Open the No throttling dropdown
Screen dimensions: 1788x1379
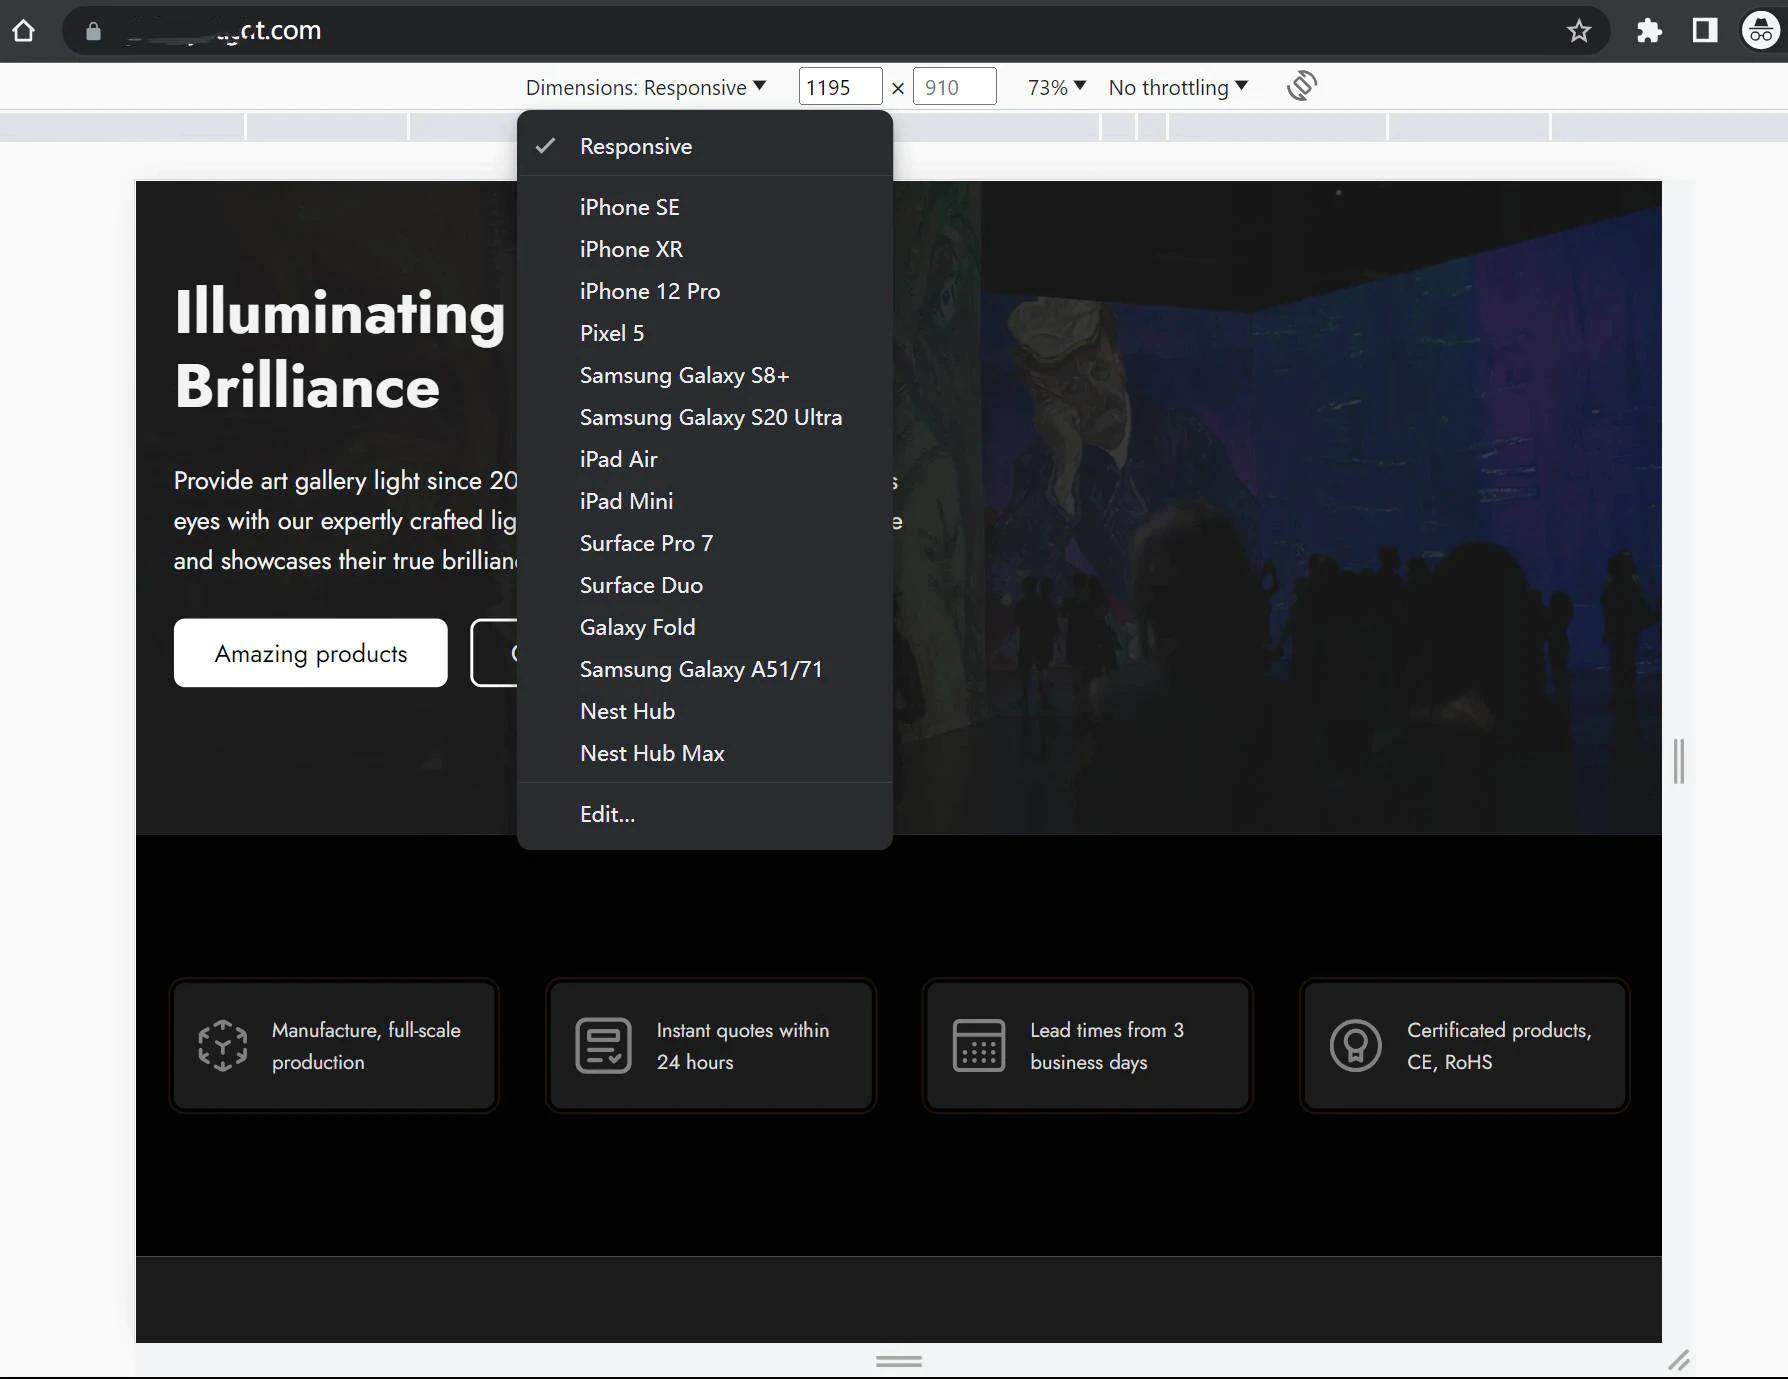point(1177,87)
